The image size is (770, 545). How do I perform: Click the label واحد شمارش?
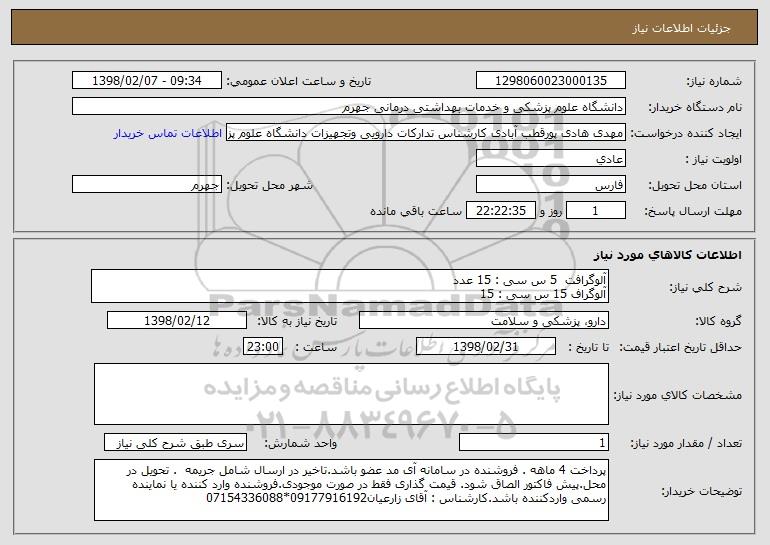[x=301, y=443]
